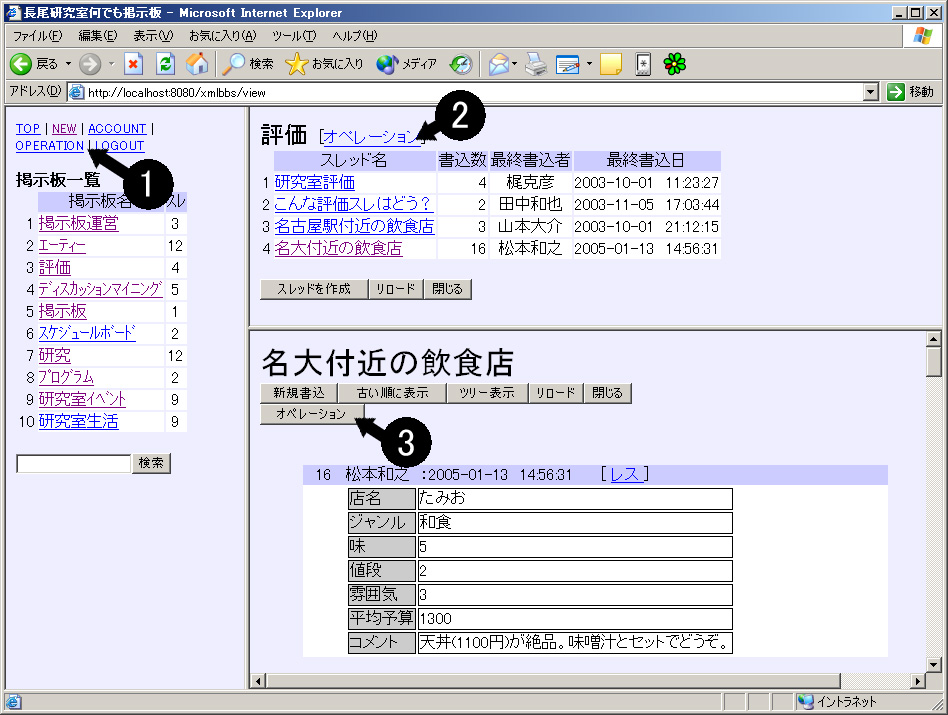Expand the address bar dropdown
This screenshot has width=948, height=715.
[870, 92]
